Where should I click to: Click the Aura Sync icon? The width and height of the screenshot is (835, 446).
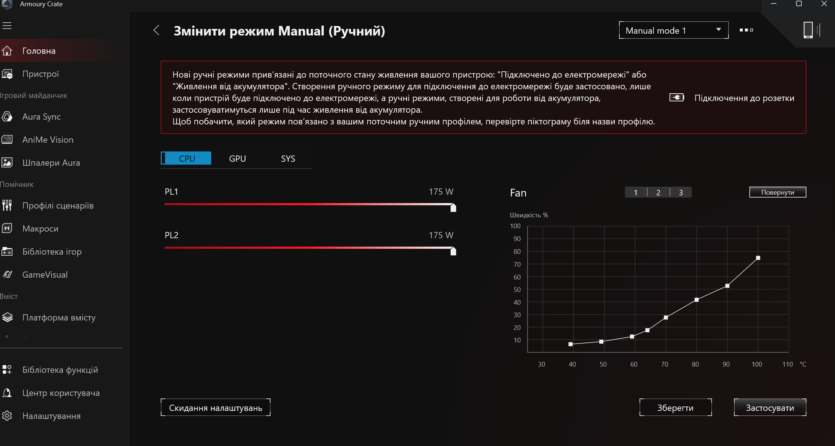click(7, 117)
